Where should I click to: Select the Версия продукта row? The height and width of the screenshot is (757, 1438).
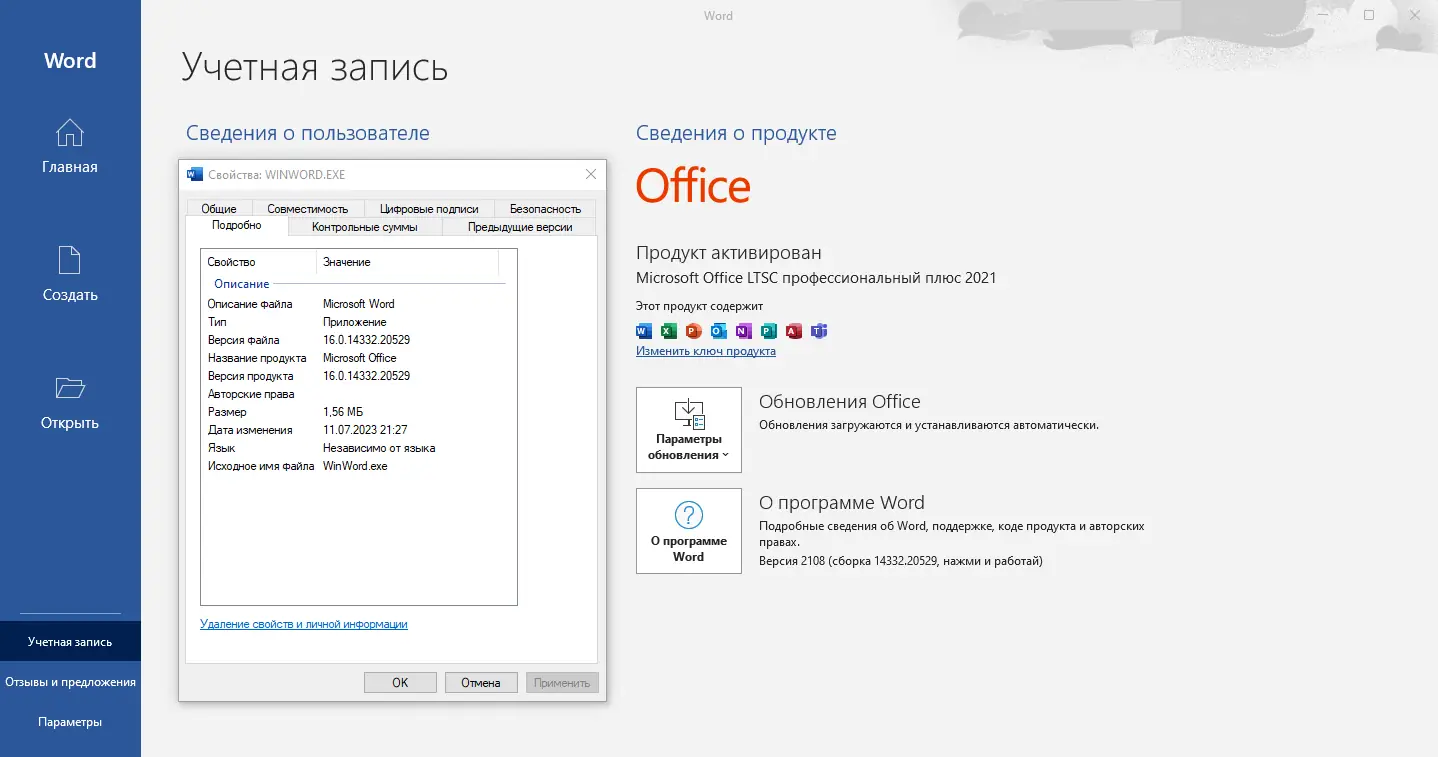(x=359, y=376)
